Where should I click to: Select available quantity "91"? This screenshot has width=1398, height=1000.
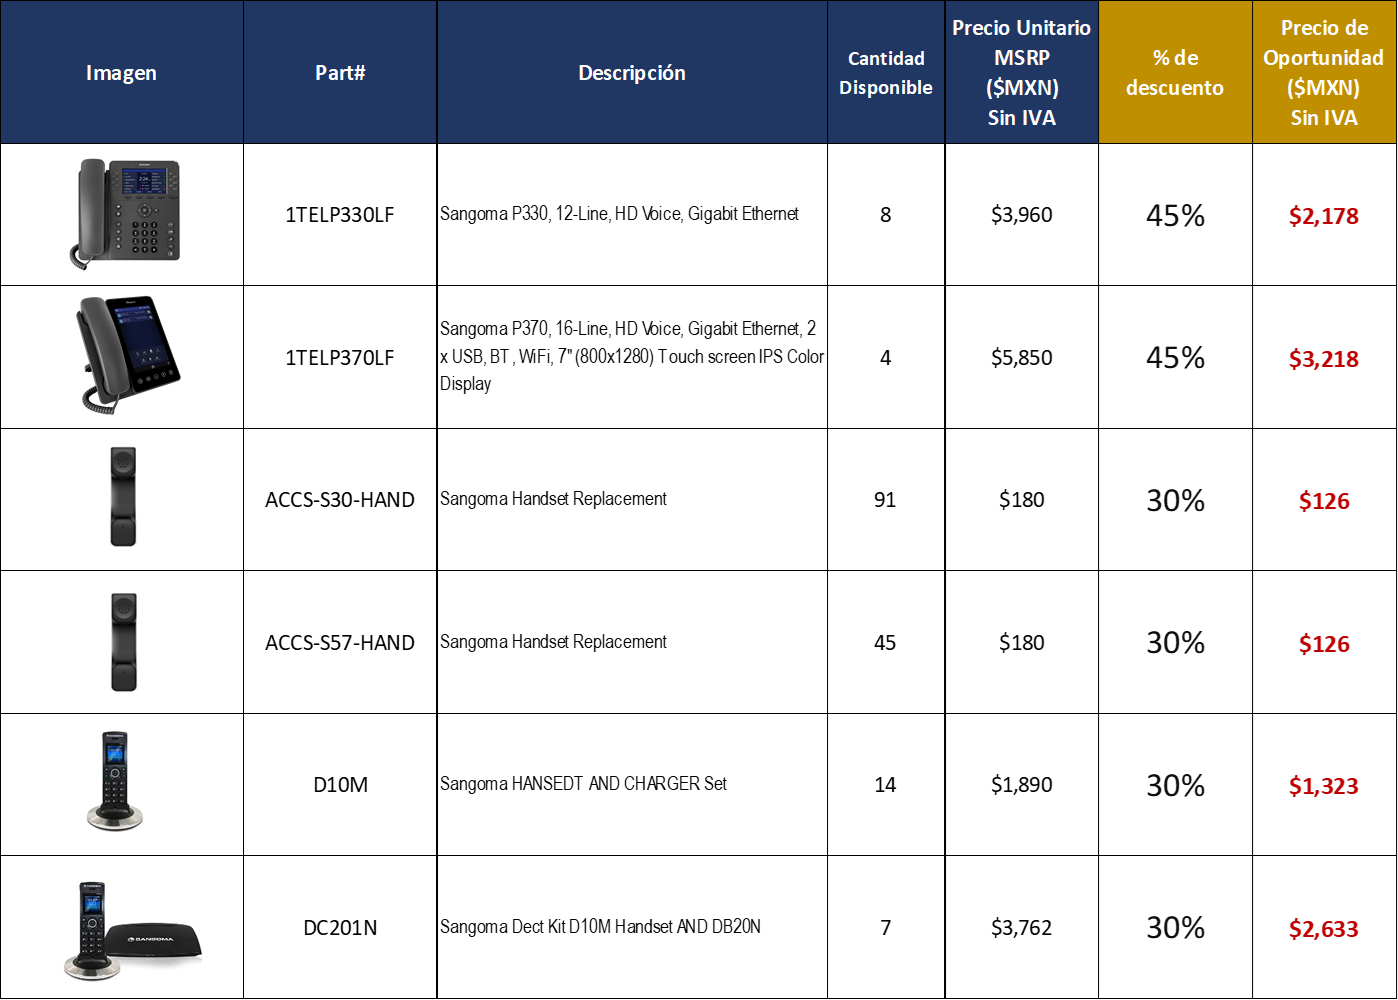pyautogui.click(x=885, y=500)
